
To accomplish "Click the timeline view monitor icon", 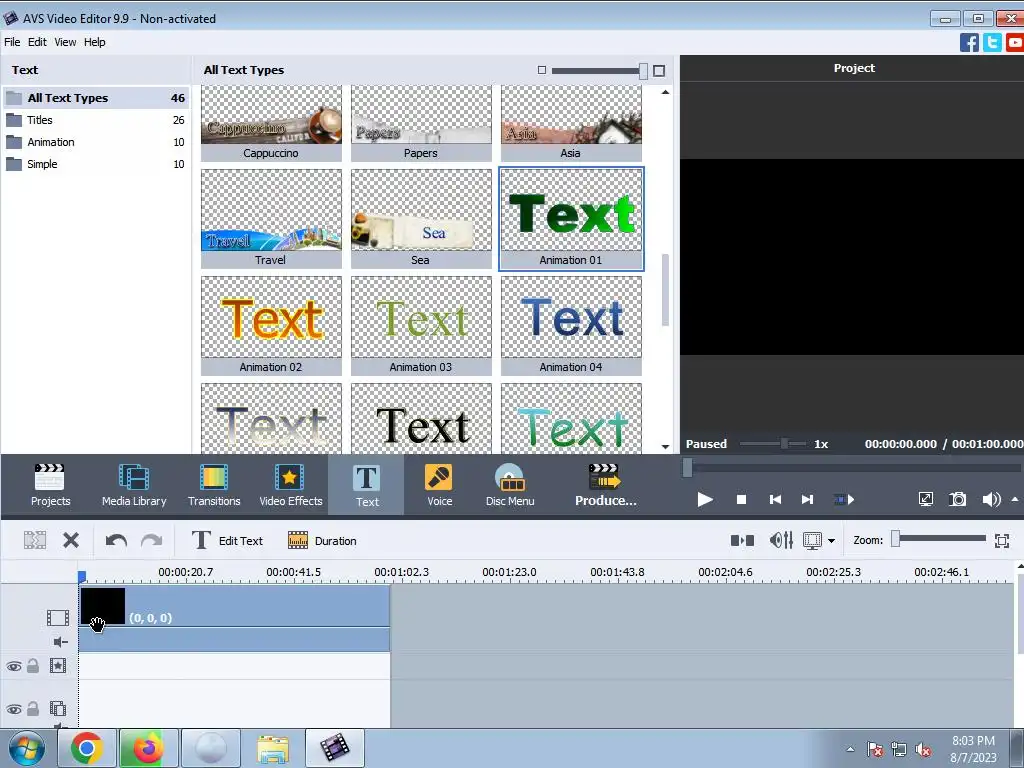I will tap(812, 541).
